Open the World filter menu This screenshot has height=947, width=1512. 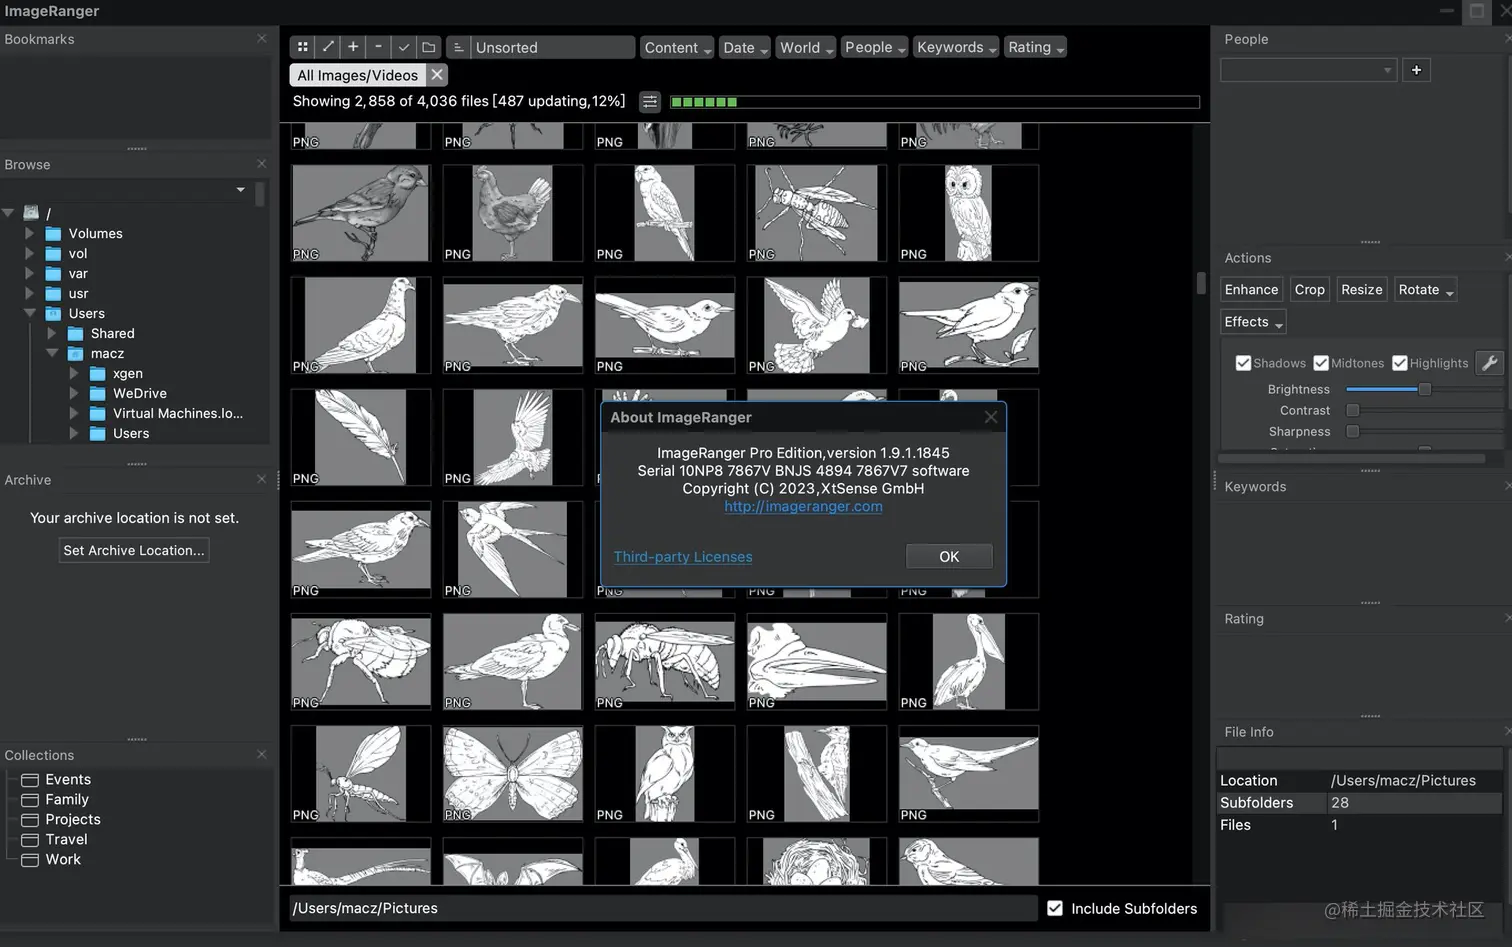coord(806,47)
